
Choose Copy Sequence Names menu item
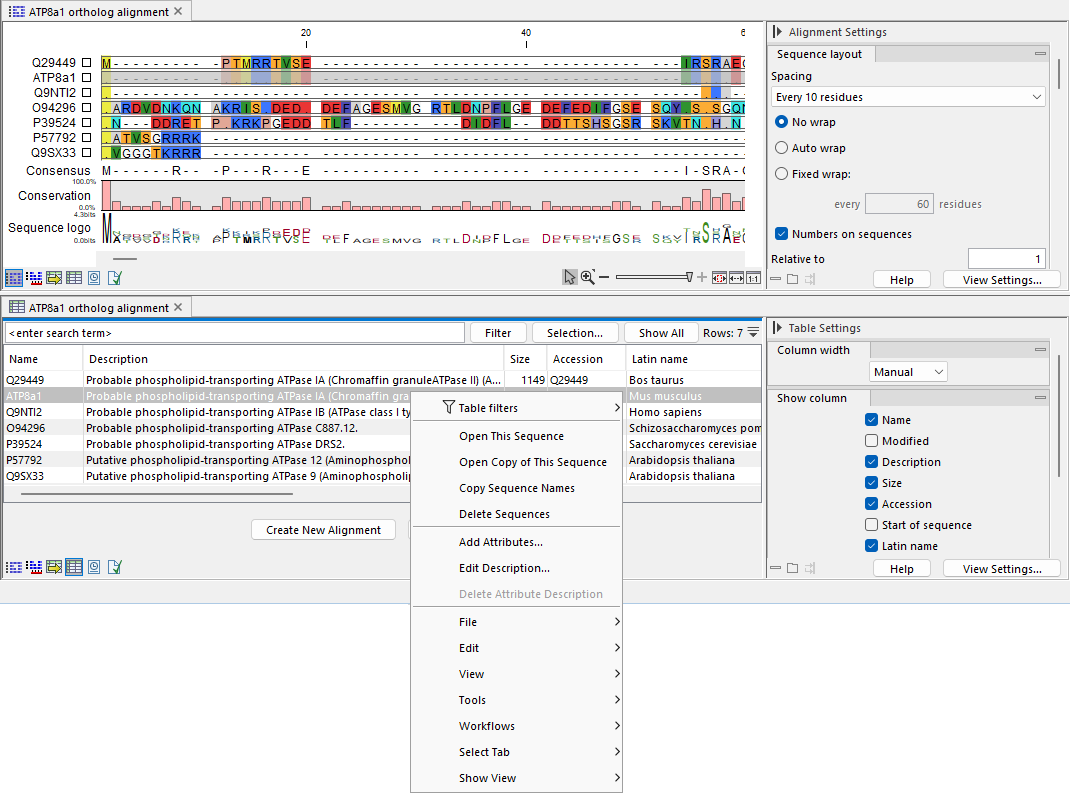[517, 487]
